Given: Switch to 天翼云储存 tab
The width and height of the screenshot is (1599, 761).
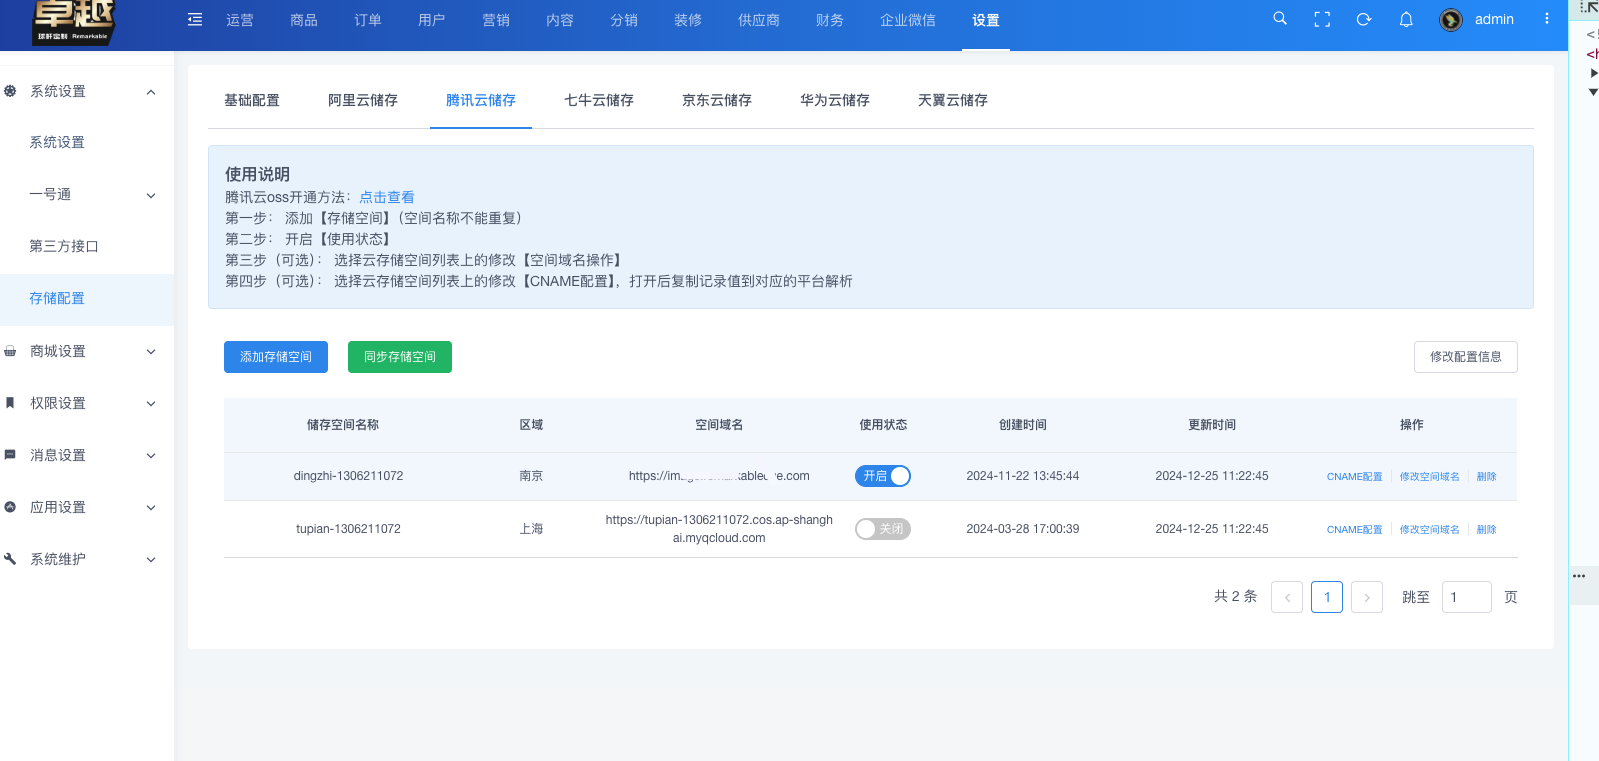Looking at the screenshot, I should click(953, 100).
